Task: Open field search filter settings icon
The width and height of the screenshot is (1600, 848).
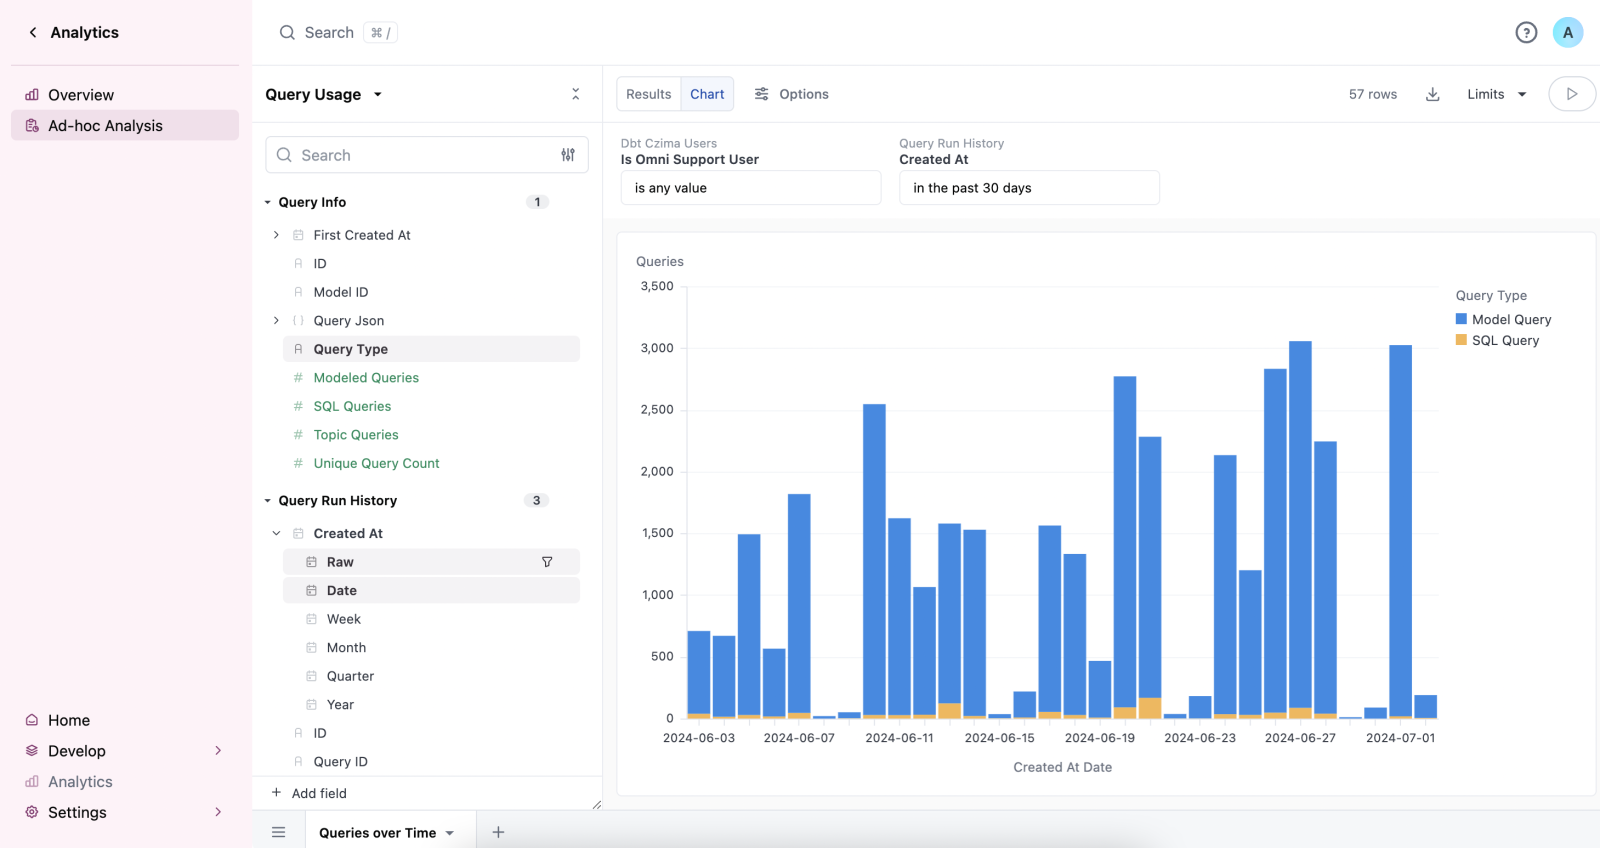Action: (568, 155)
